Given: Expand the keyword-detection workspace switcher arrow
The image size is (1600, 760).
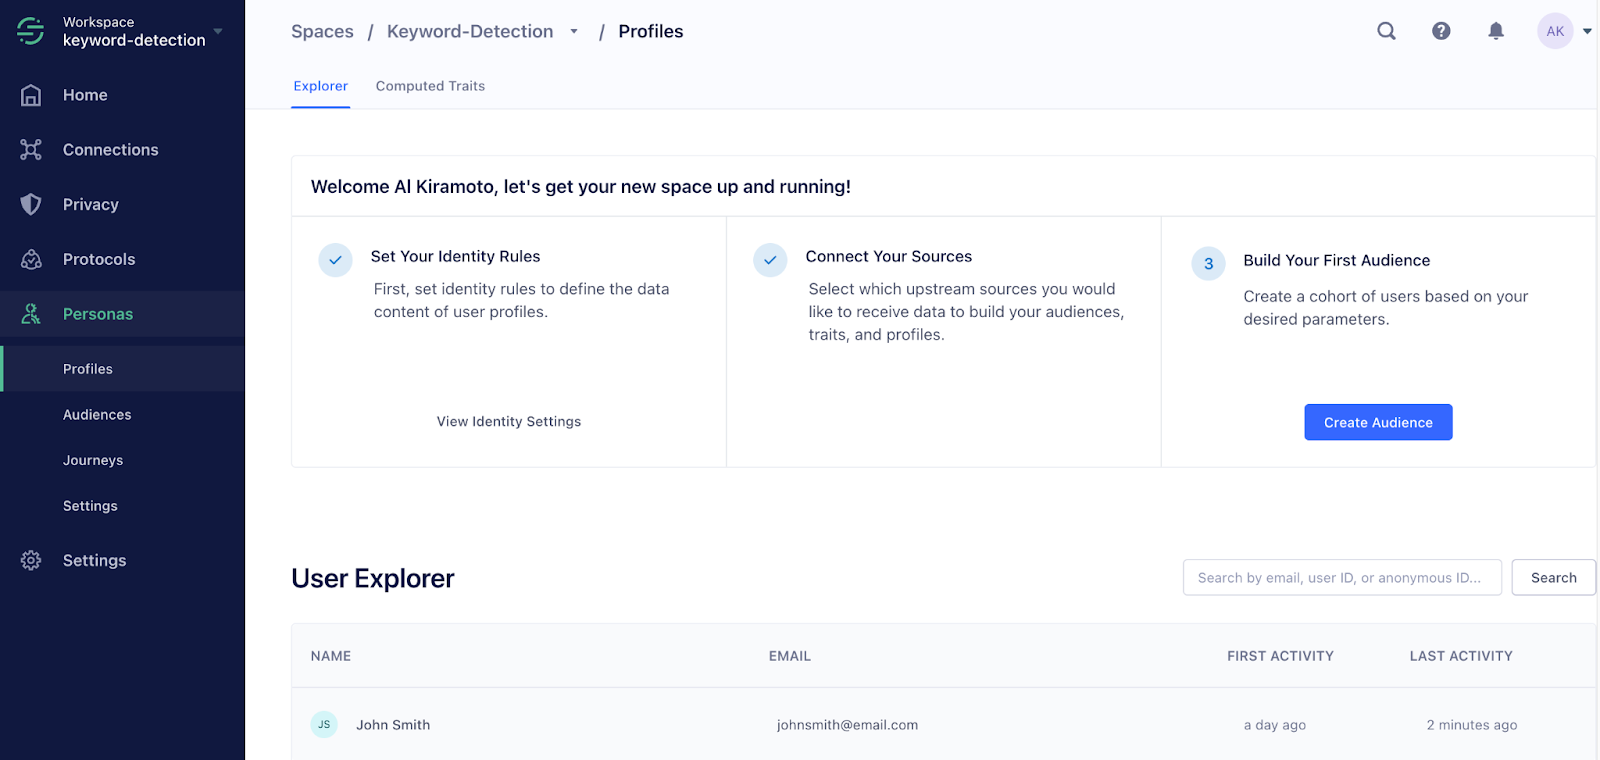Looking at the screenshot, I should pos(218,31).
